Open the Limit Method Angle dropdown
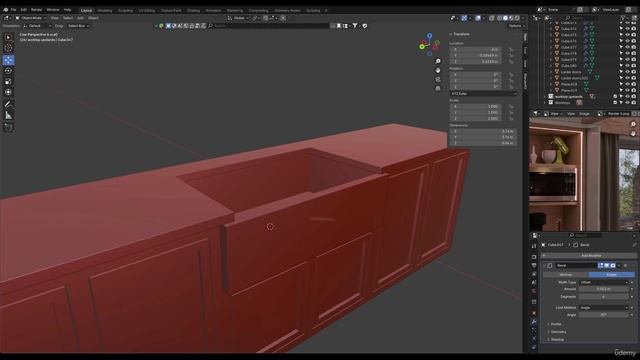 point(604,308)
